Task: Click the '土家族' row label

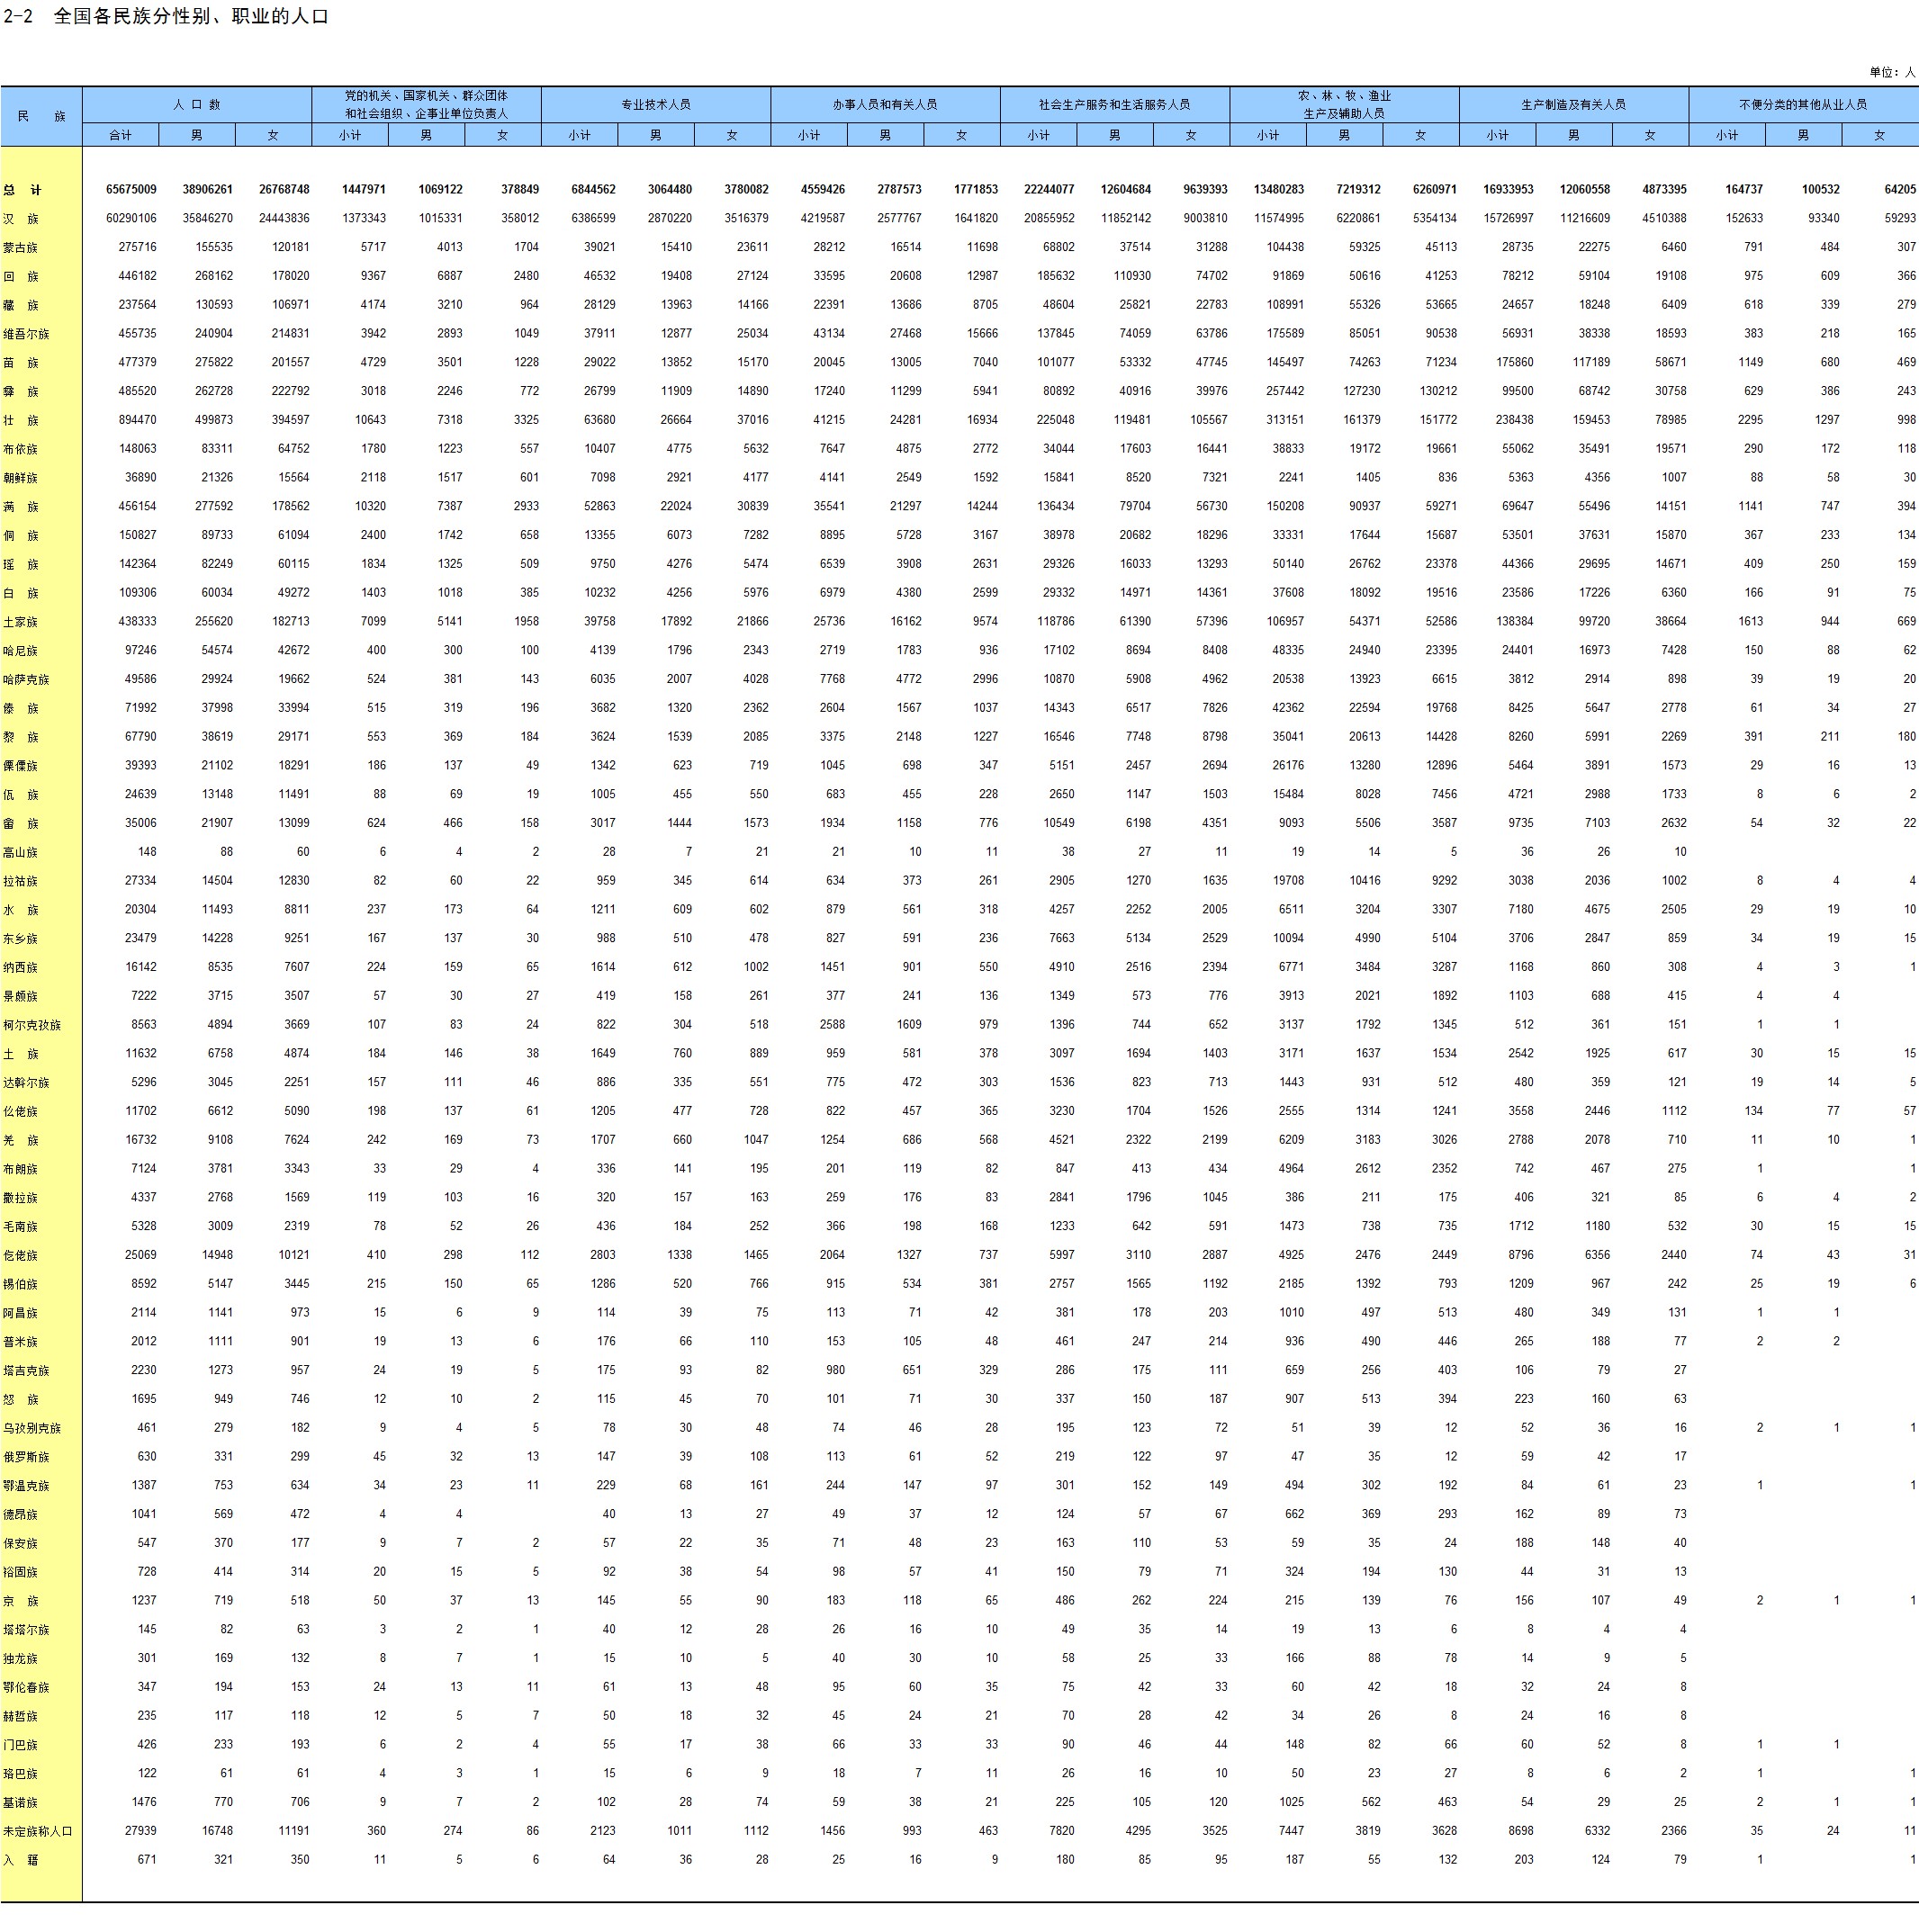Action: [21, 622]
